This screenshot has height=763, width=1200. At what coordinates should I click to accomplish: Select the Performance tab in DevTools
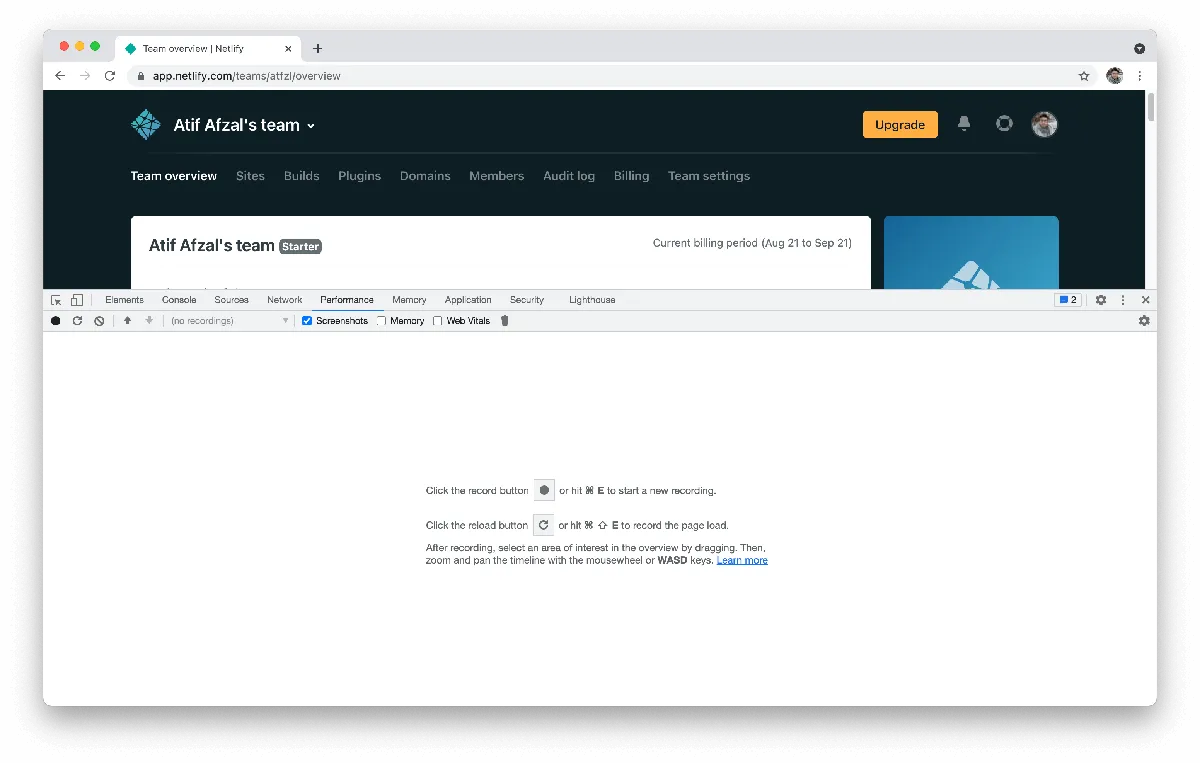coord(347,300)
